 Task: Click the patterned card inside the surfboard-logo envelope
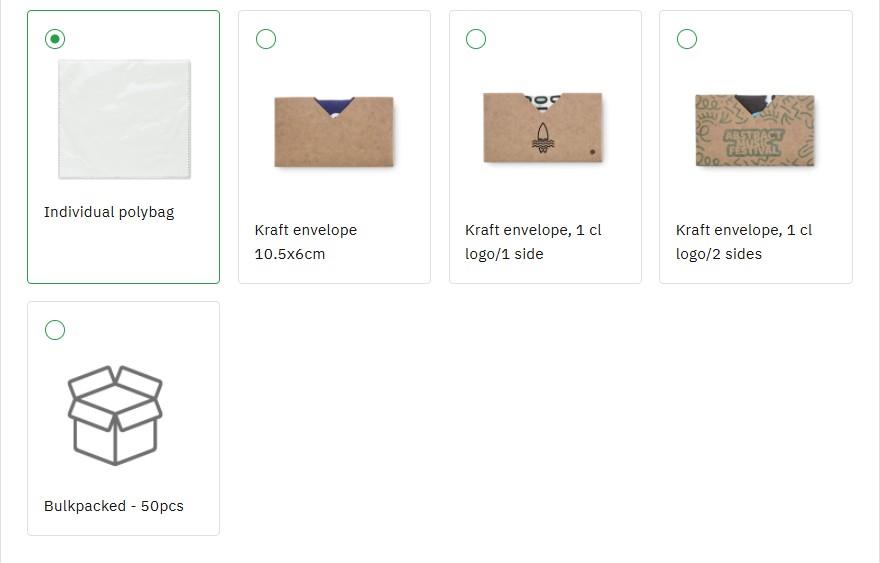click(543, 99)
